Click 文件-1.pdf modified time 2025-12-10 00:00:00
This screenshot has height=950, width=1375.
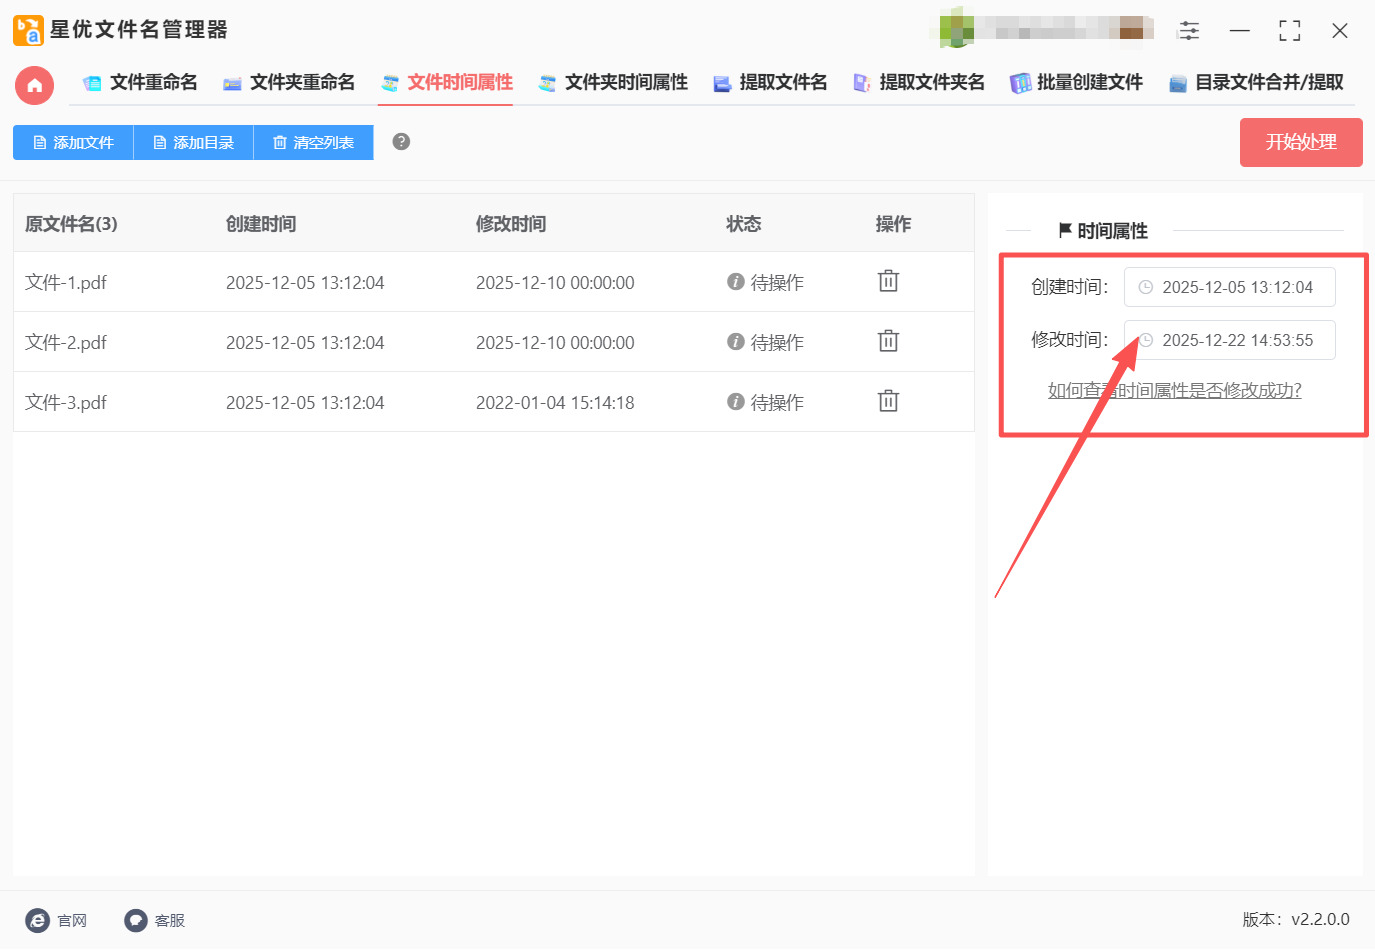[555, 282]
